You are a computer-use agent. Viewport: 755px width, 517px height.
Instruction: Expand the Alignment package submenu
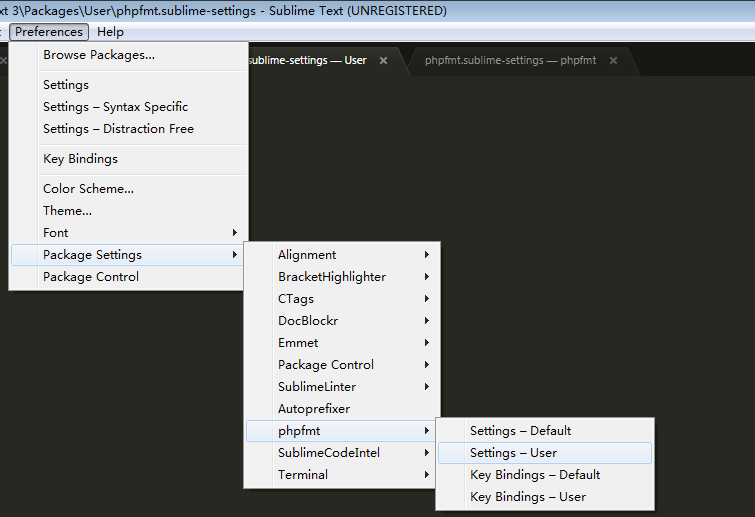[307, 255]
